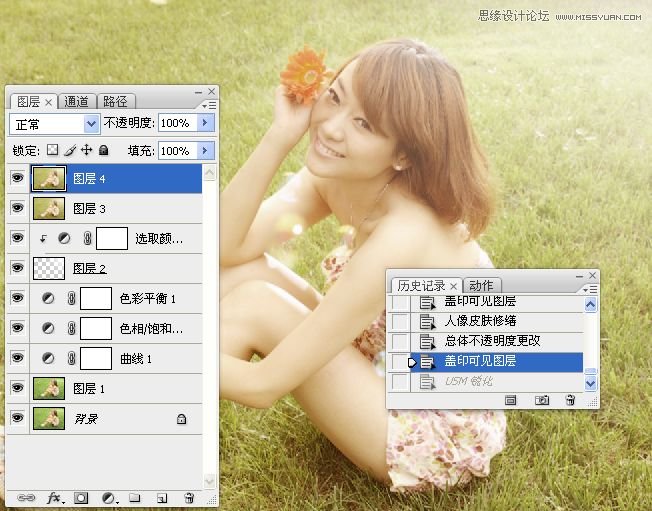Viewport: 652px width, 511px height.
Task: Enable lock transparent pixels icon
Action: [53, 150]
